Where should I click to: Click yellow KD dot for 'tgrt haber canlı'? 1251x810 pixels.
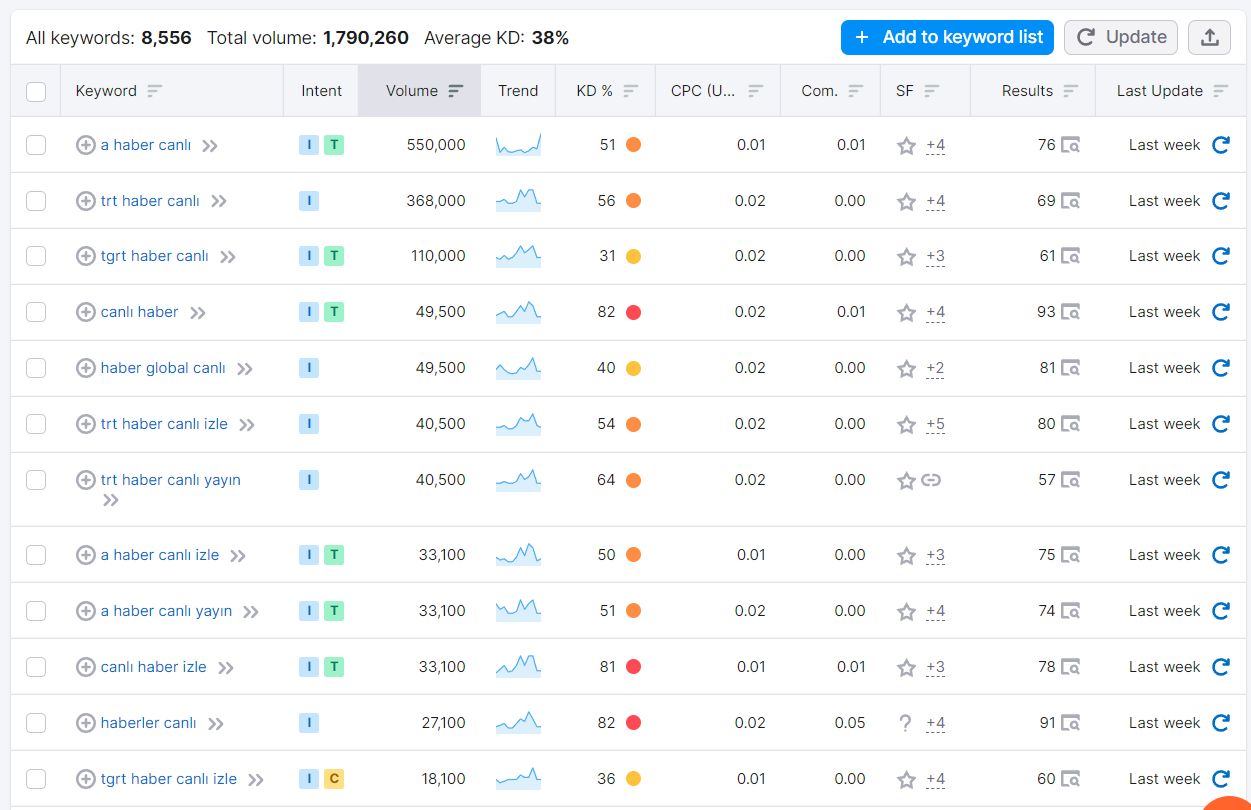click(633, 256)
